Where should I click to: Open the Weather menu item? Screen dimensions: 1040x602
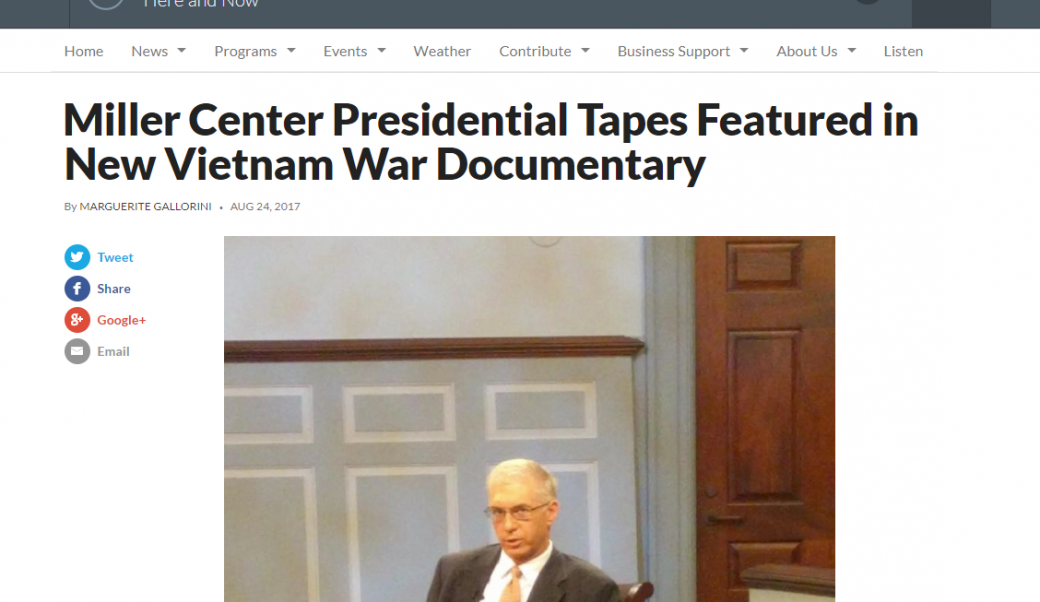click(x=442, y=51)
